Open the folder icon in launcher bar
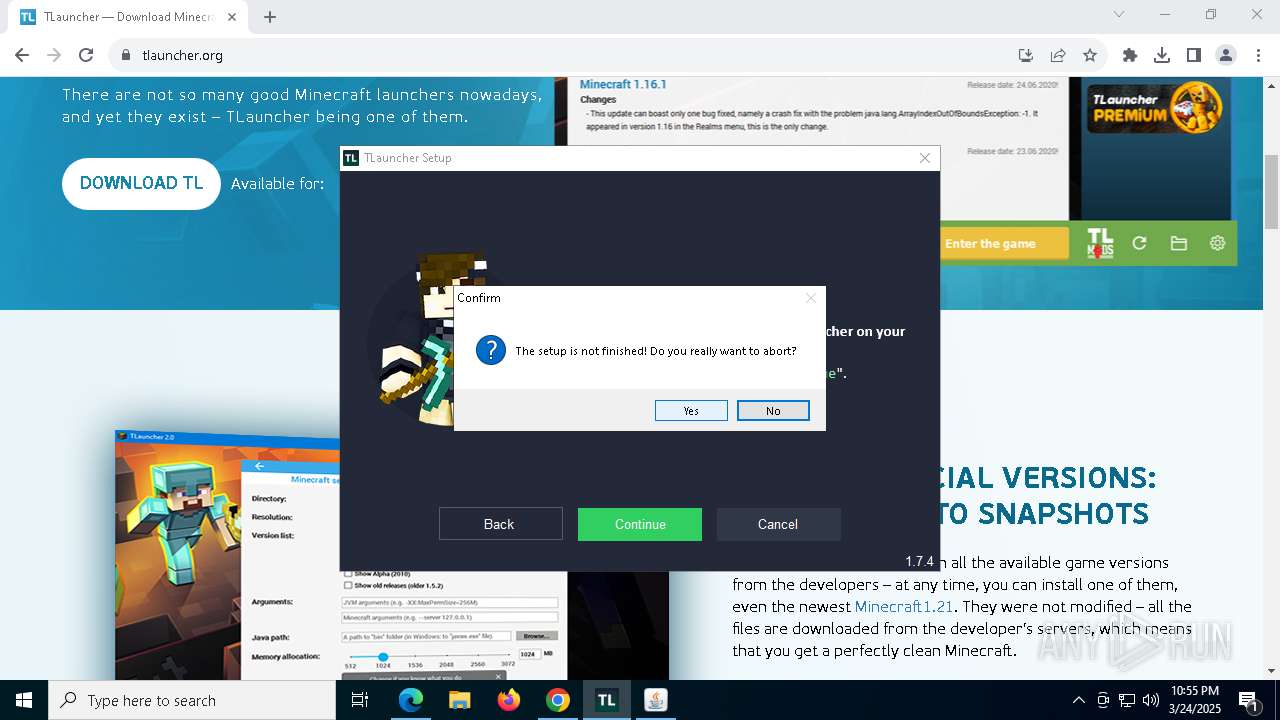 click(1178, 243)
